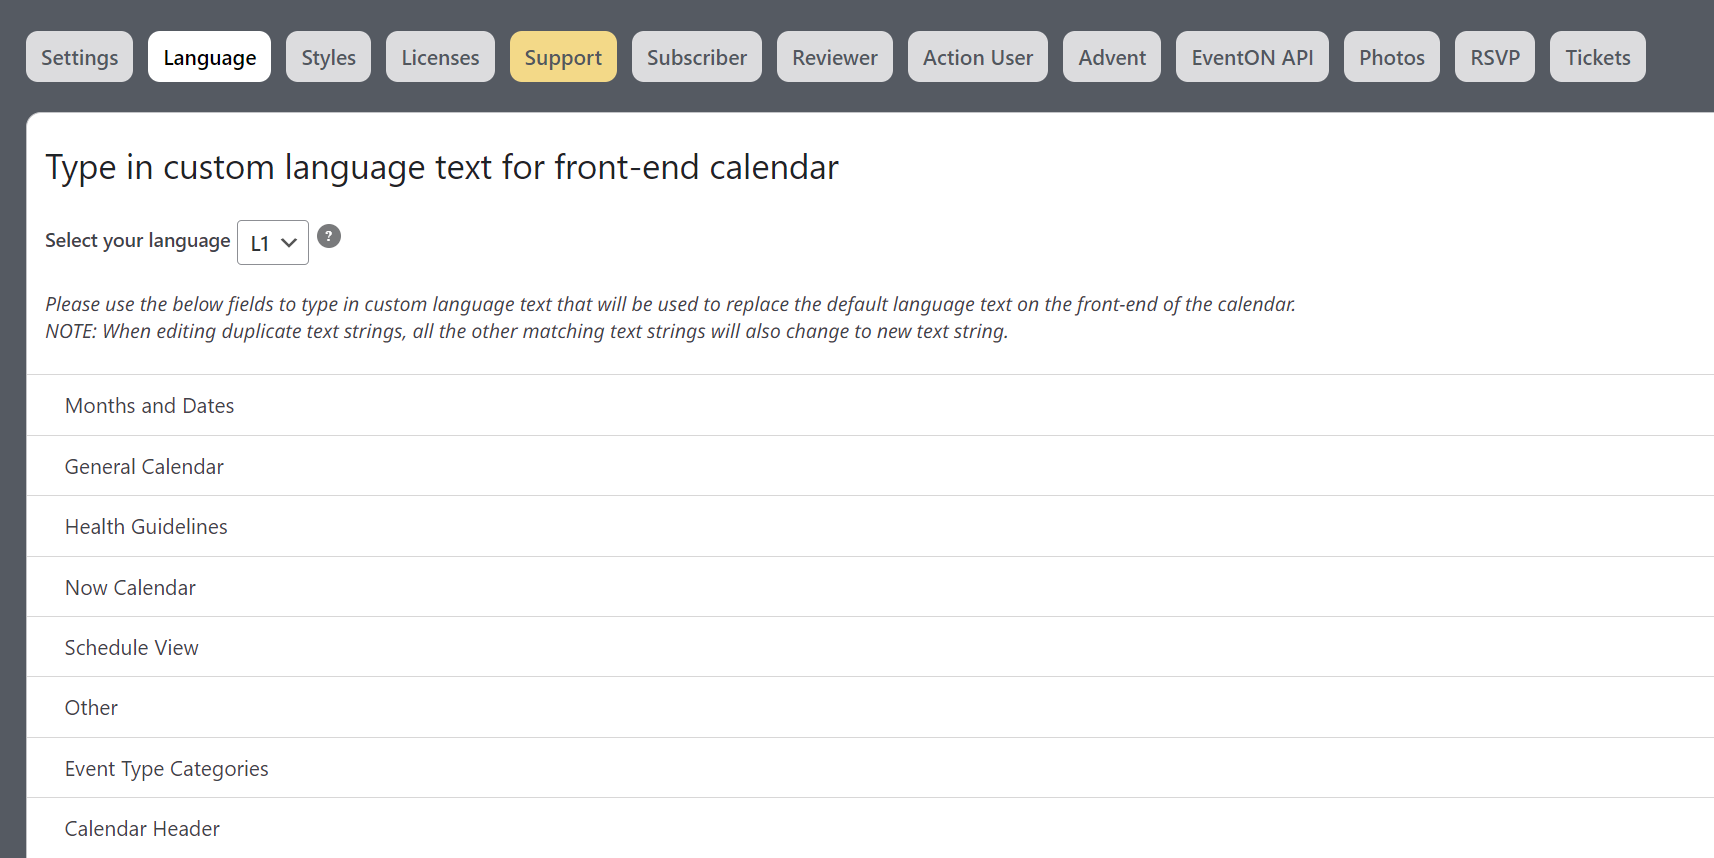The height and width of the screenshot is (858, 1714).
Task: Click the help question mark icon
Action: (x=329, y=236)
